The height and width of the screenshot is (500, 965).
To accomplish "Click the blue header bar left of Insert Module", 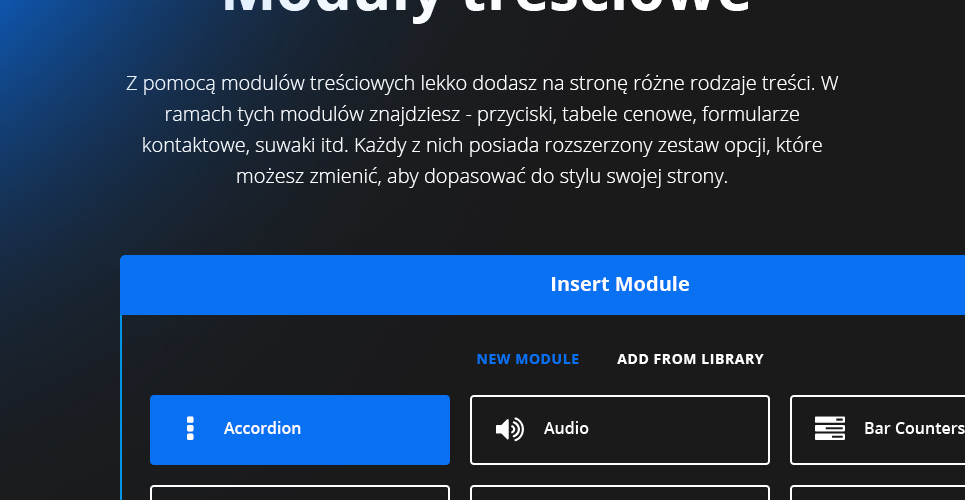I will click(332, 284).
